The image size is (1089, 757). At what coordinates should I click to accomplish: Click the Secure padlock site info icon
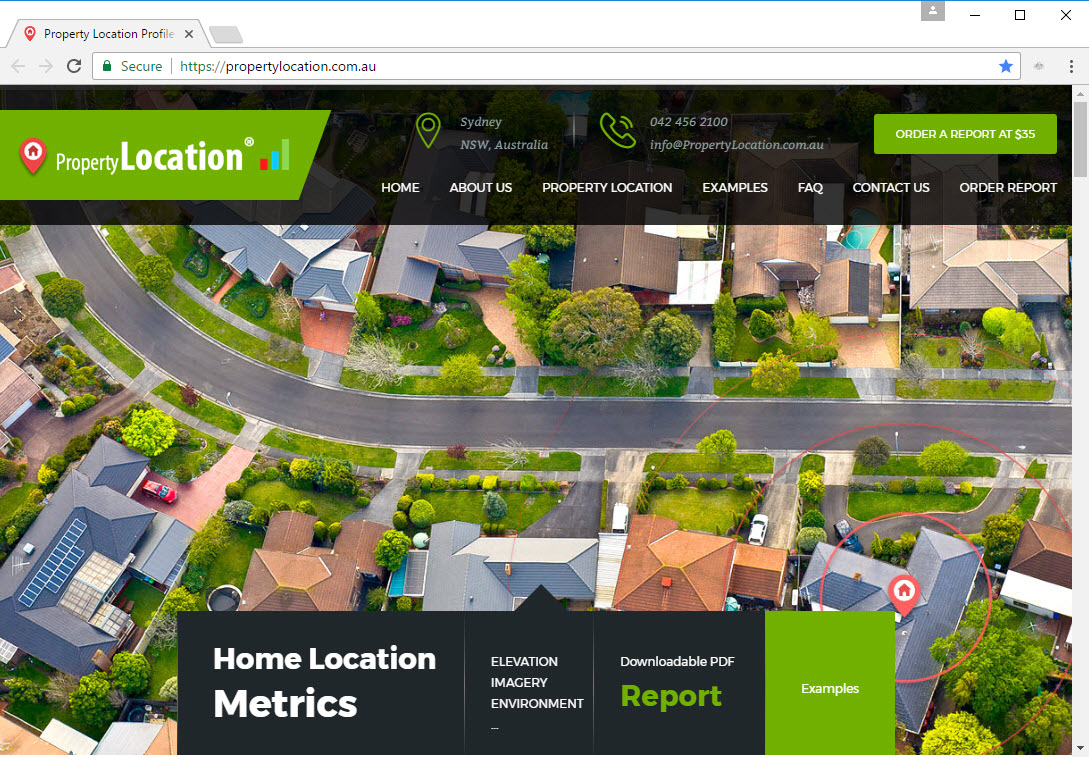pyautogui.click(x=108, y=66)
